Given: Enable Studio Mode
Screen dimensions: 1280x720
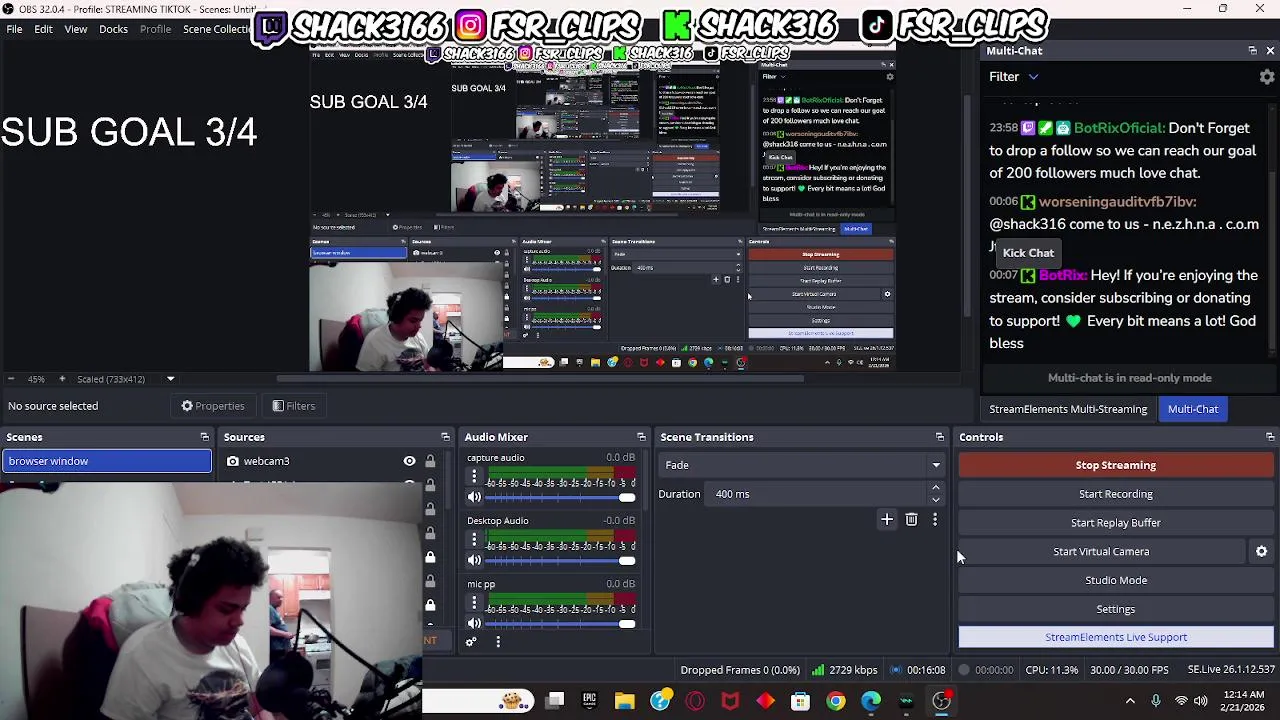Looking at the screenshot, I should (x=1116, y=580).
